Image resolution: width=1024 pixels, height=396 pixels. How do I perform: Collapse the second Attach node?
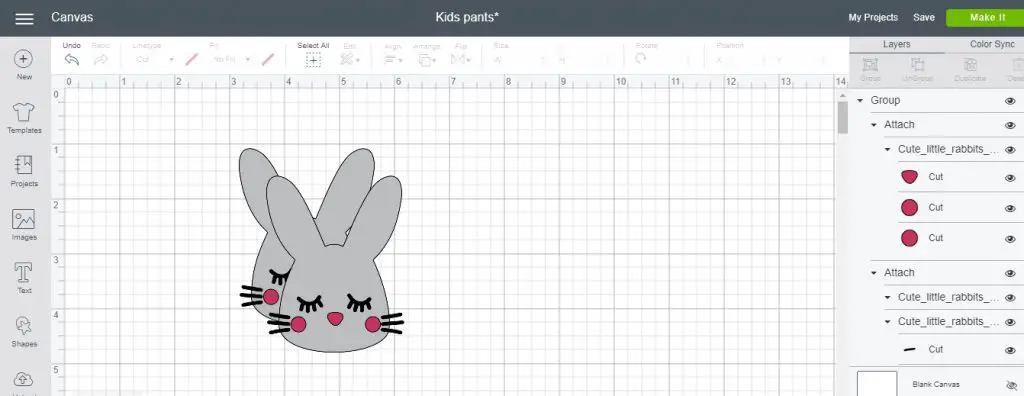[874, 273]
